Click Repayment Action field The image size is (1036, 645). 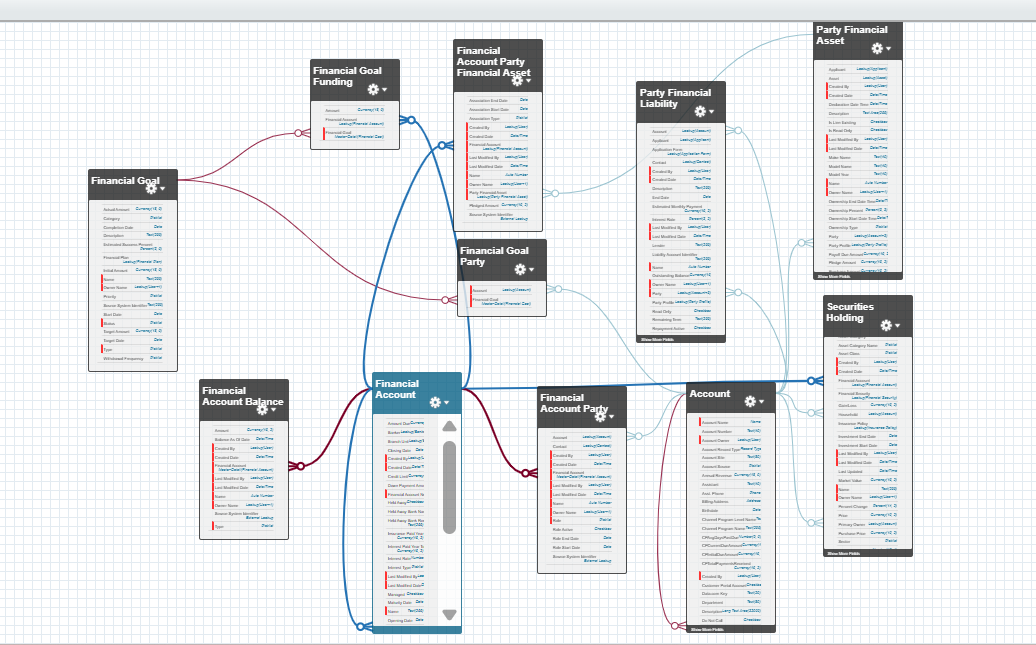tap(681, 328)
